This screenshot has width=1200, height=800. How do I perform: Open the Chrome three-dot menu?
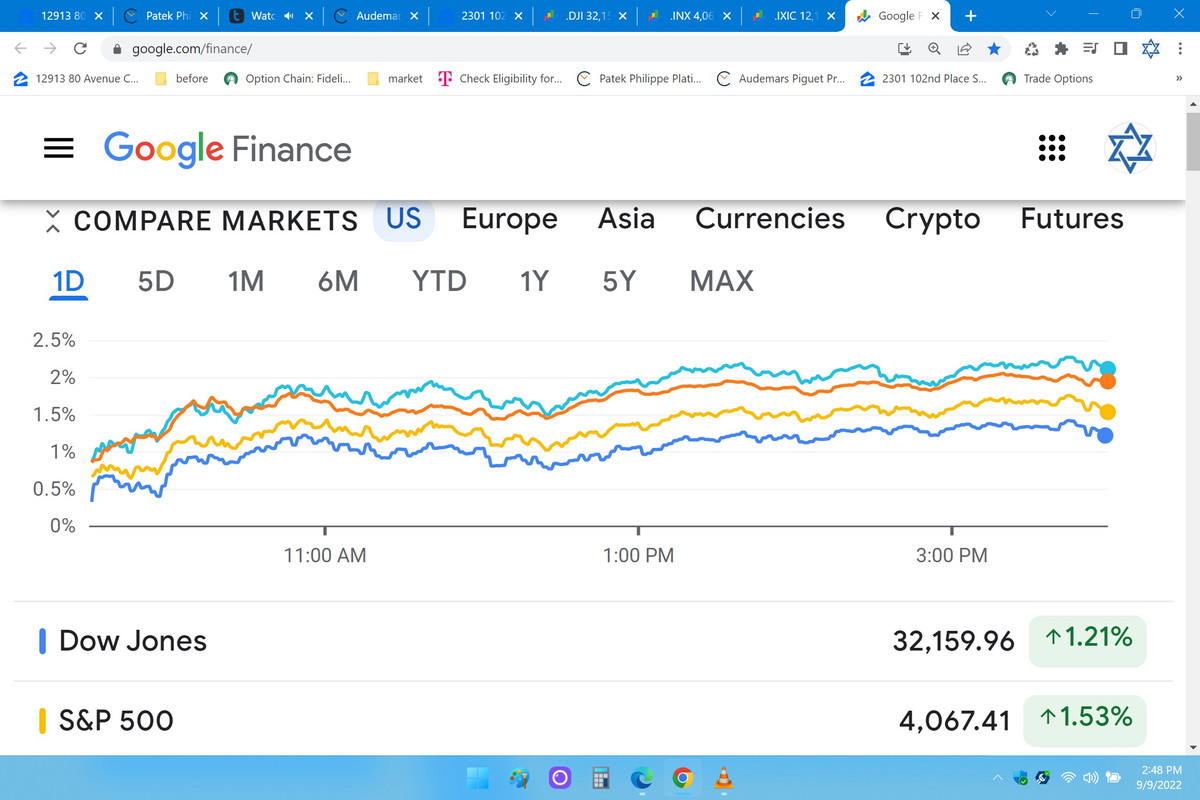coord(1180,48)
